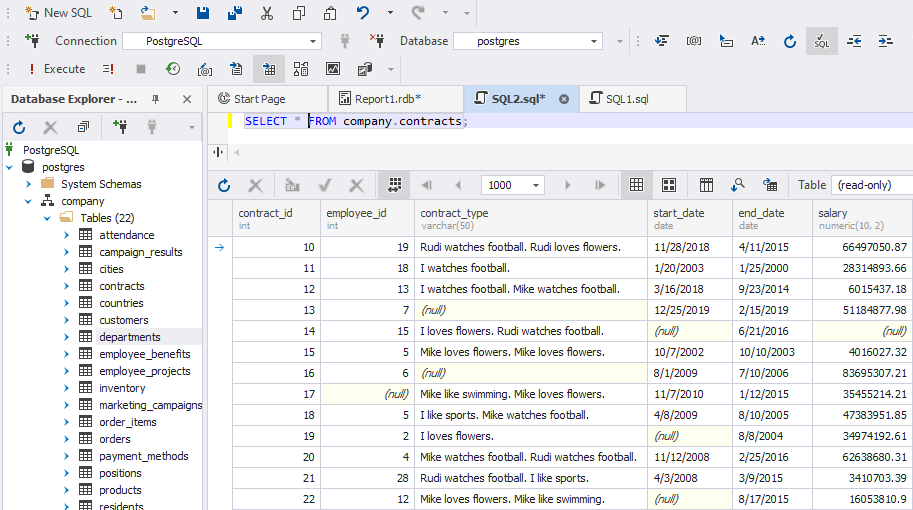Open the Connection combo box showing PostgreSQL
Viewport: 913px width, 510px height.
tap(222, 41)
